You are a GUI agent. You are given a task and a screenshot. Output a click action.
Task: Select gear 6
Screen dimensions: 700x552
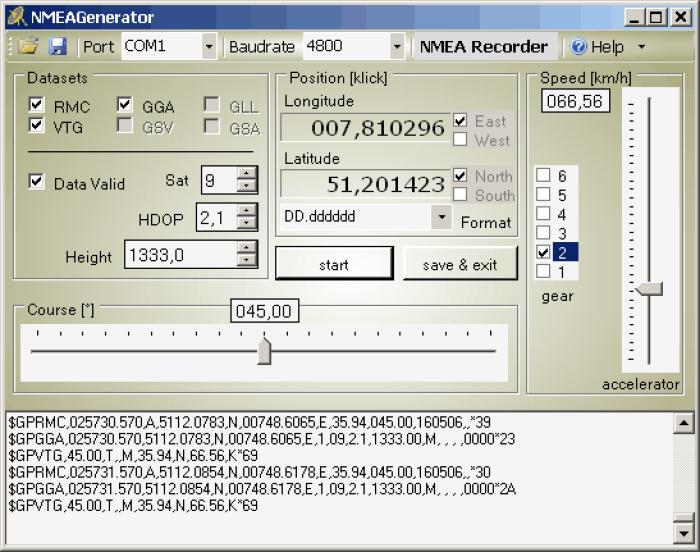[543, 175]
